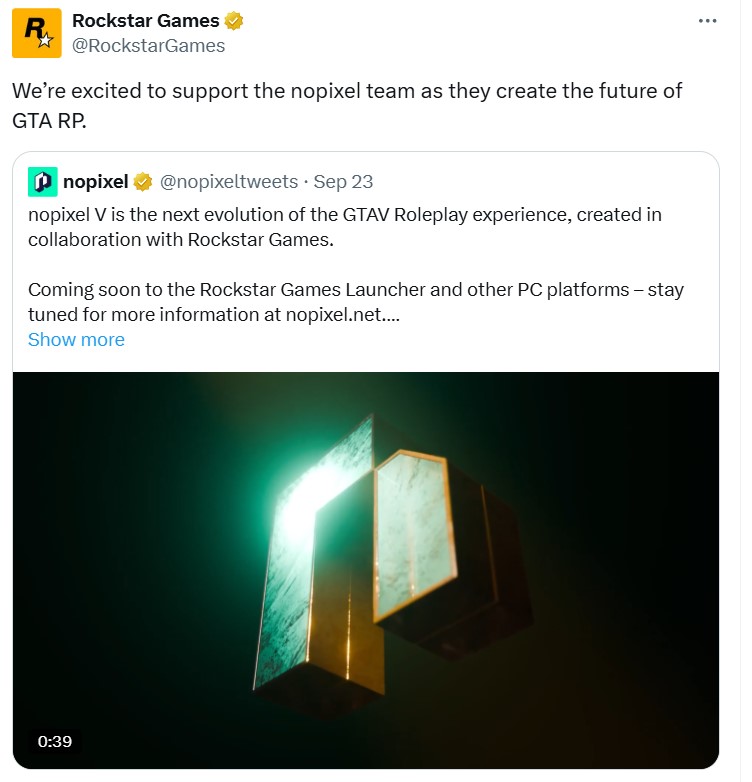Click the @nopixeltweets handle
This screenshot has width=752, height=782.
(x=229, y=181)
